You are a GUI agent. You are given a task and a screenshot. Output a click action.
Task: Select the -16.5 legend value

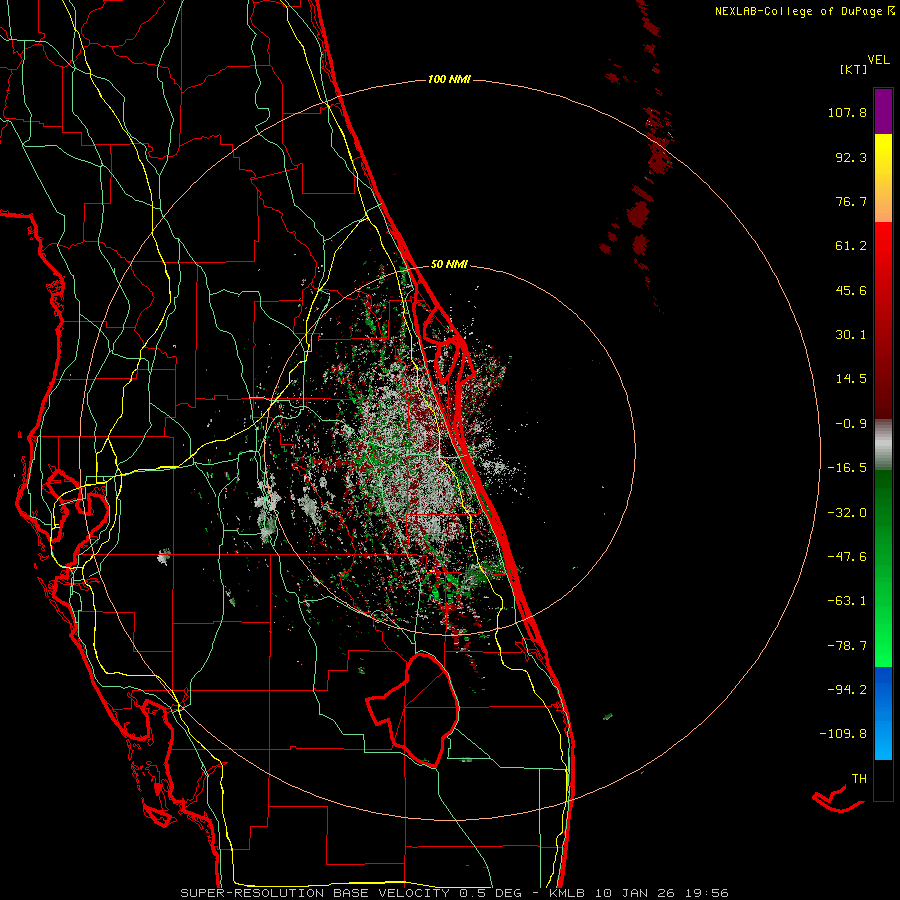point(847,468)
